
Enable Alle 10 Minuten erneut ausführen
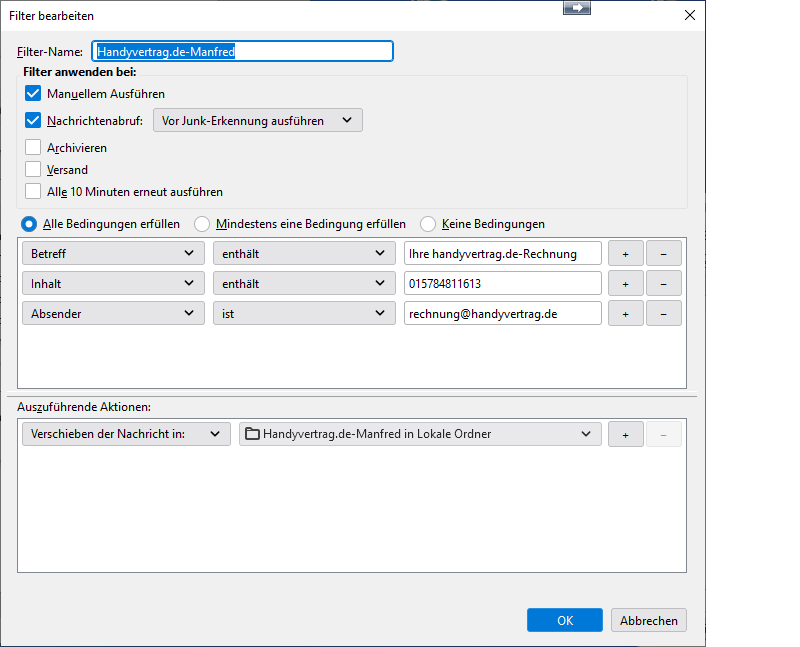33,191
